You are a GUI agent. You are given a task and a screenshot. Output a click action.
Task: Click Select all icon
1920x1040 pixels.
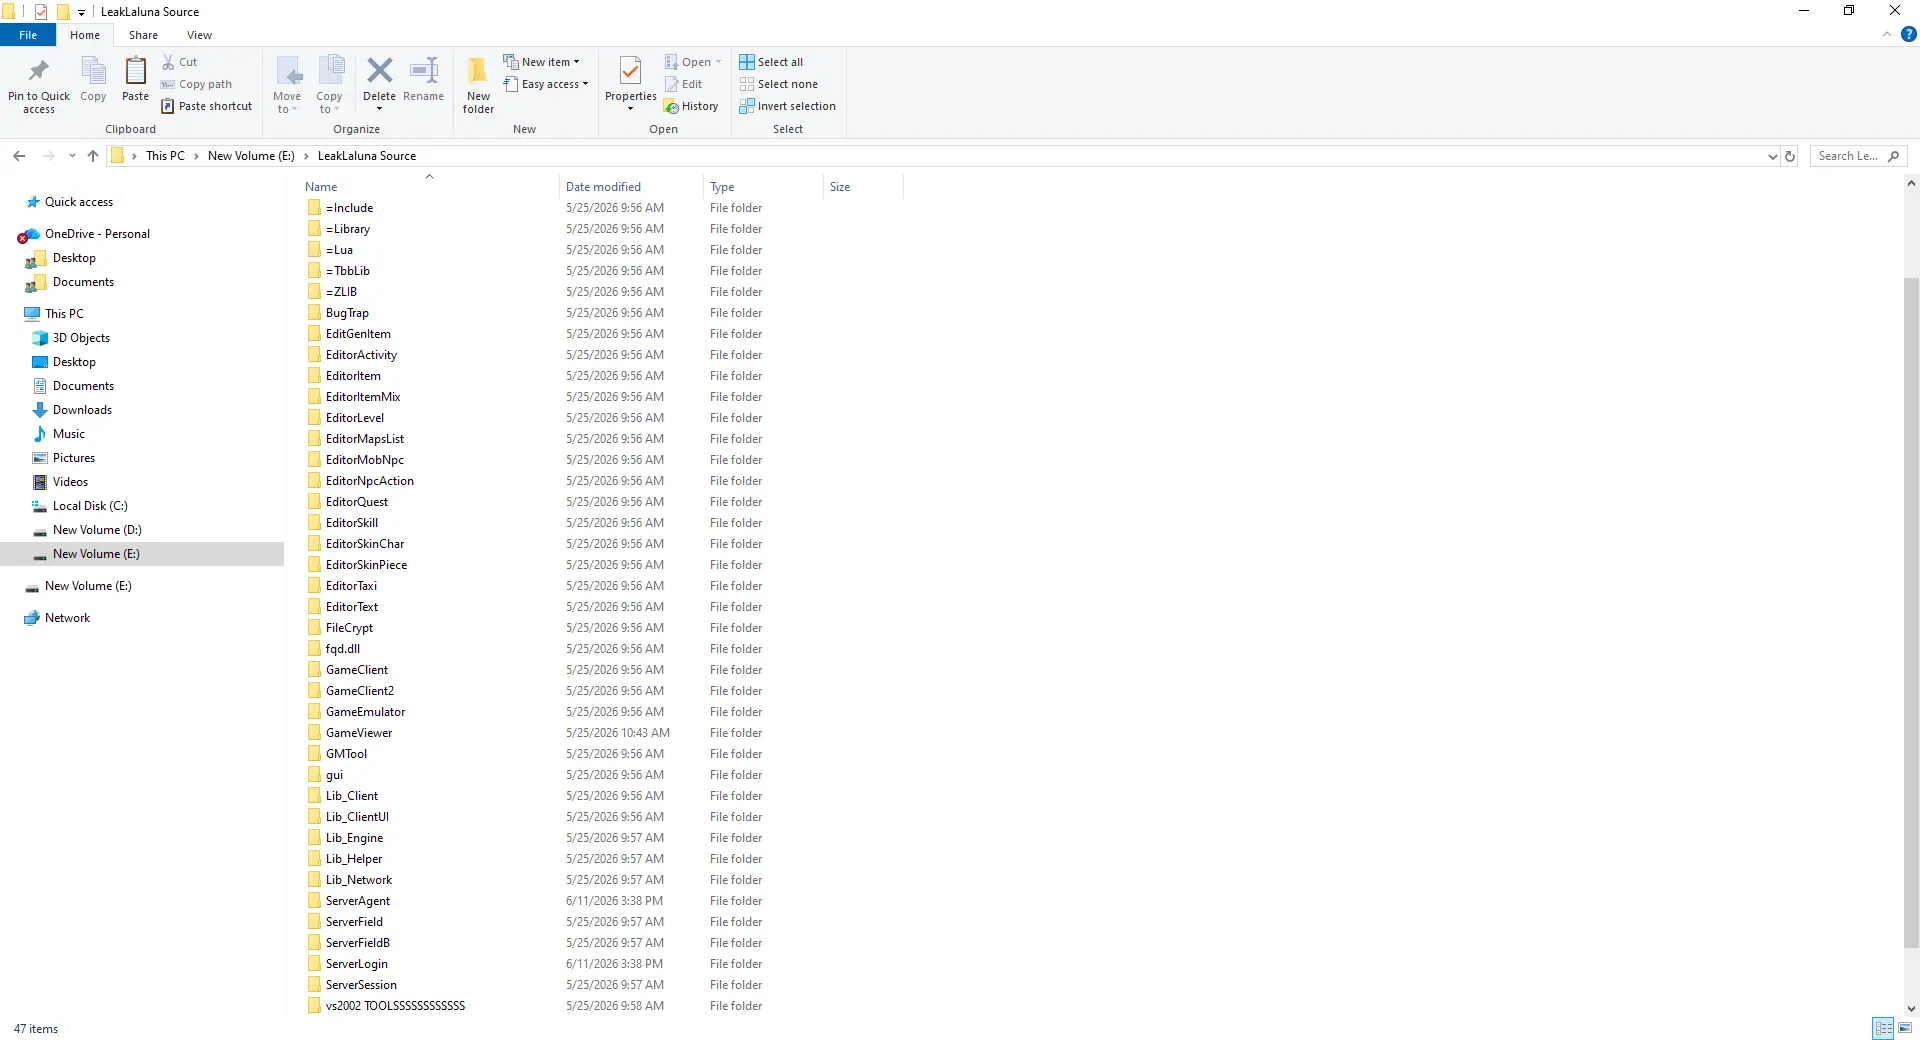(x=747, y=62)
